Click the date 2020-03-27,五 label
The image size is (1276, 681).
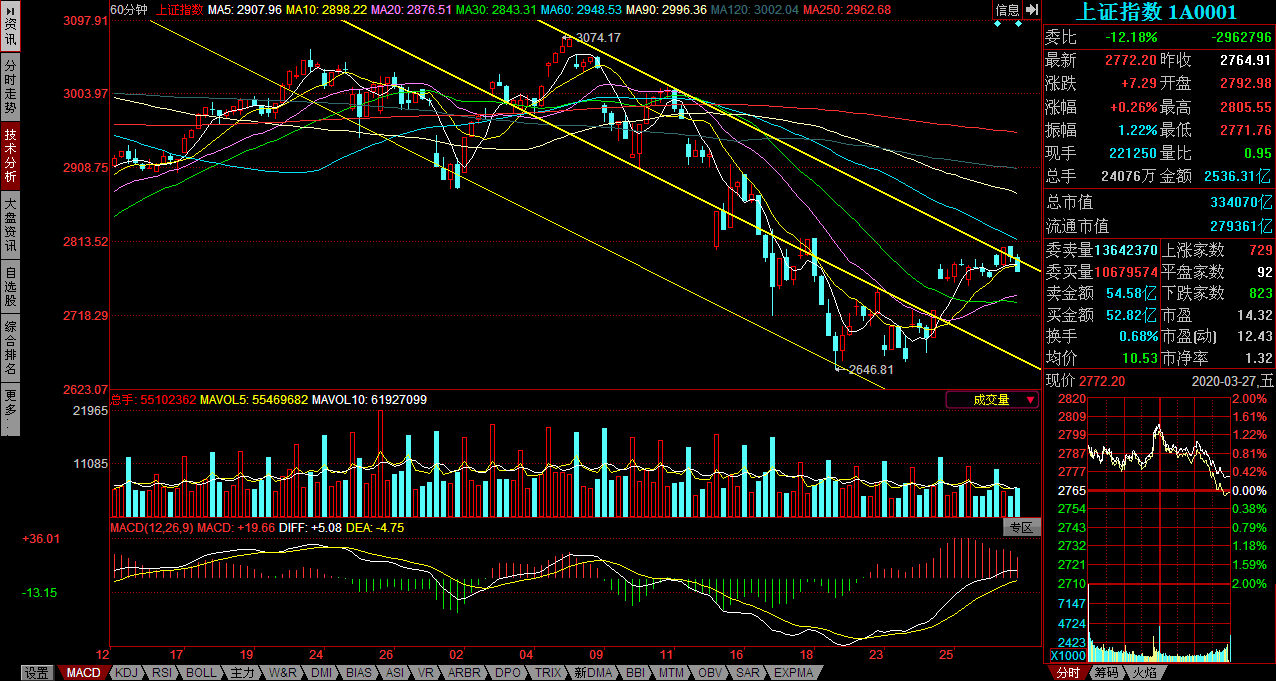1233,381
